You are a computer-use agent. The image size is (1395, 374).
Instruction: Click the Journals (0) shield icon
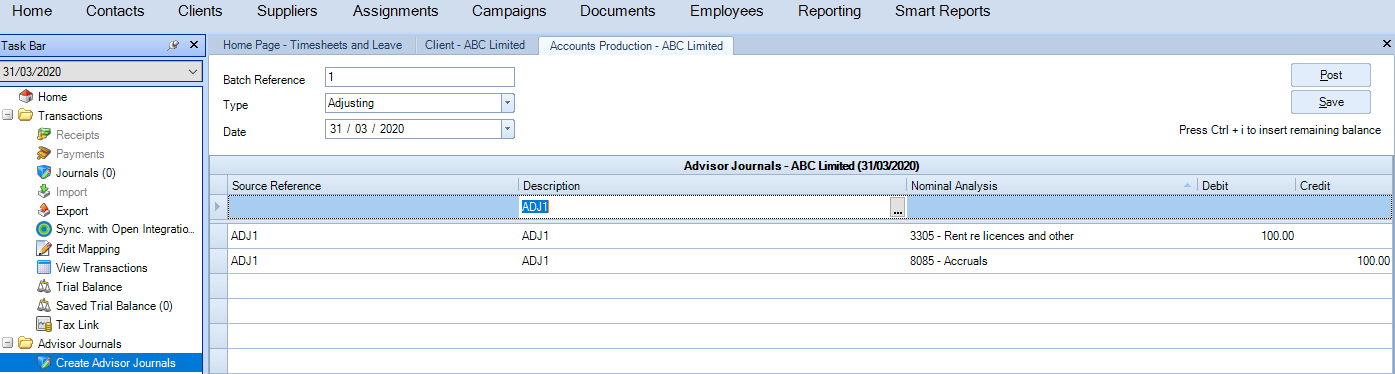pos(44,173)
